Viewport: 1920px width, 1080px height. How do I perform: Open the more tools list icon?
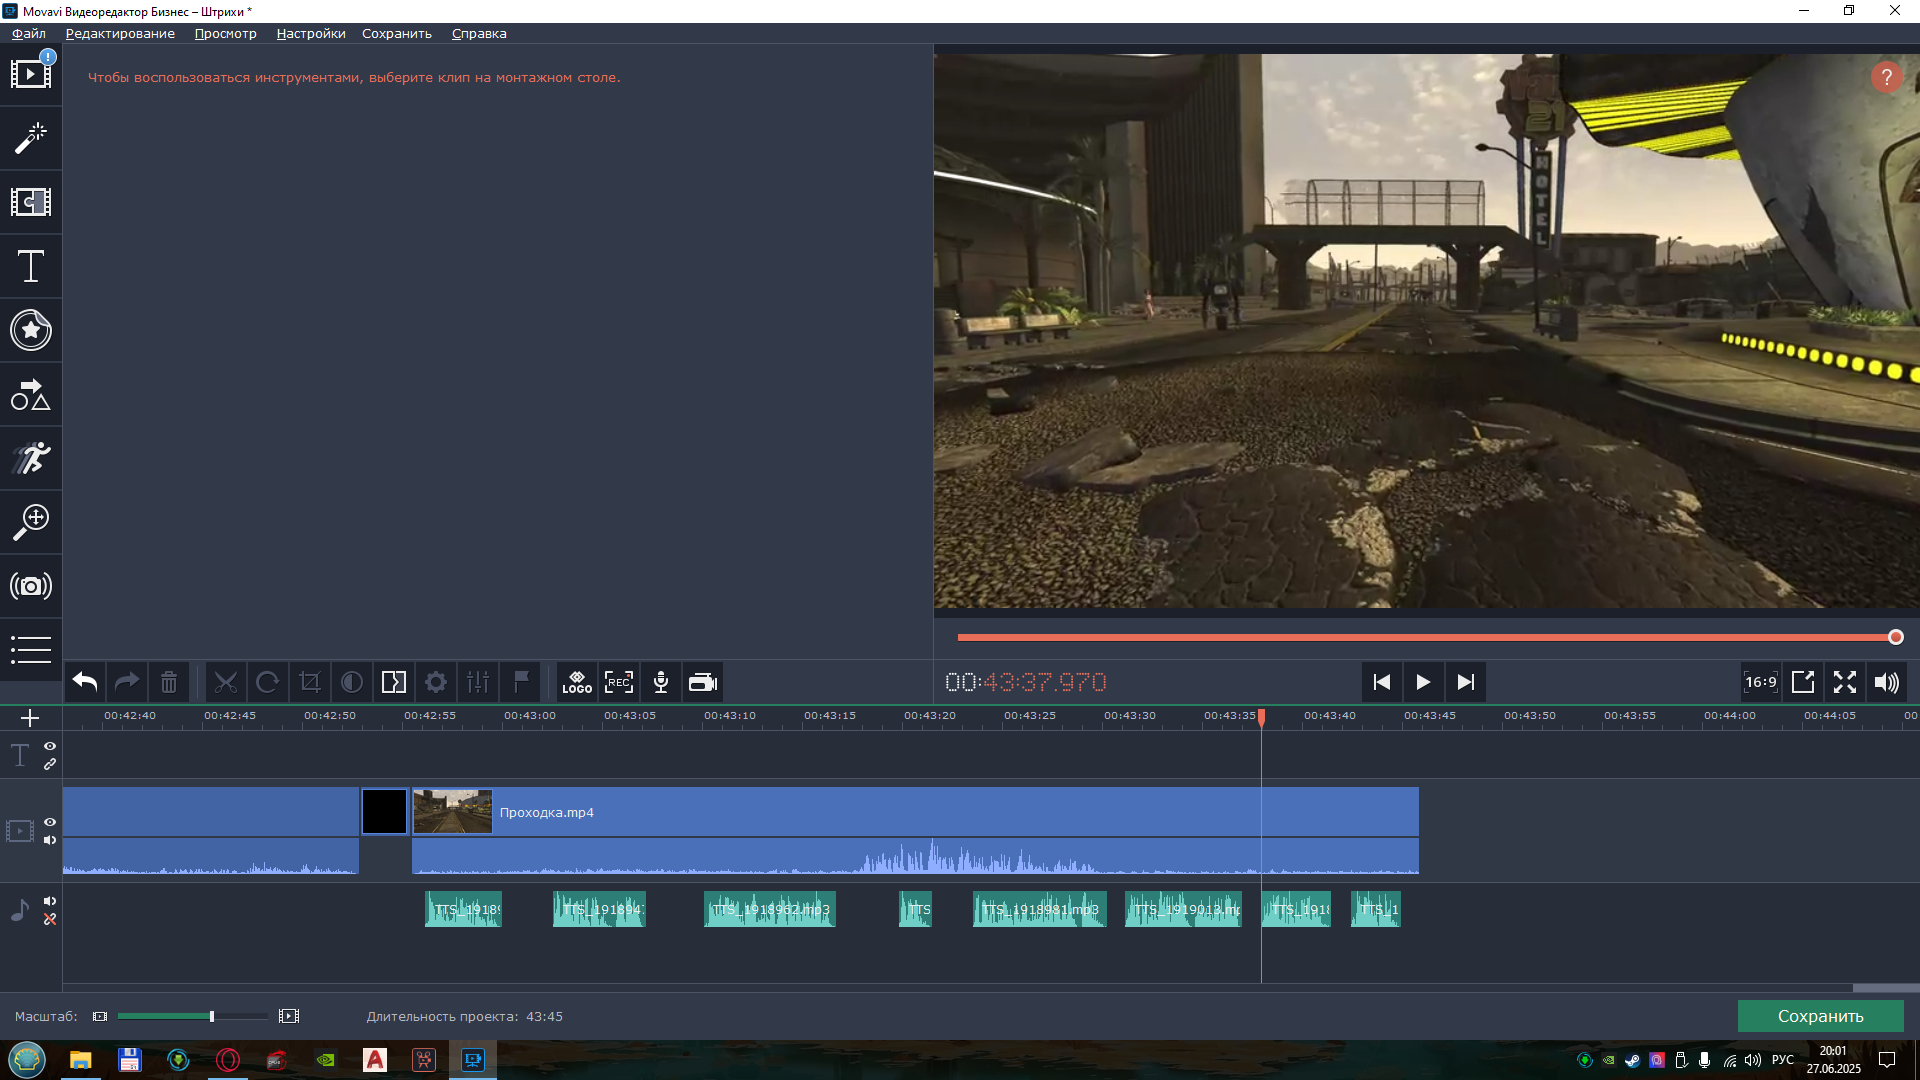coord(31,649)
